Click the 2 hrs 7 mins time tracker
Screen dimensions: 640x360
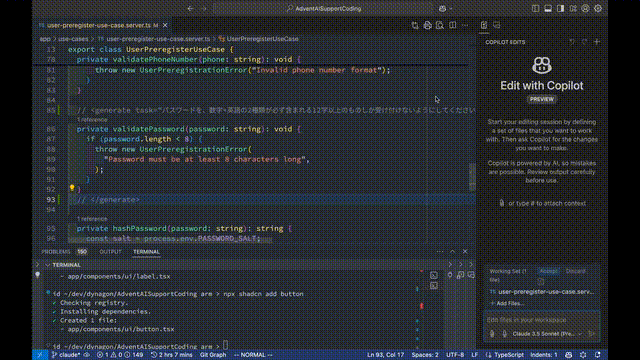[171, 355]
